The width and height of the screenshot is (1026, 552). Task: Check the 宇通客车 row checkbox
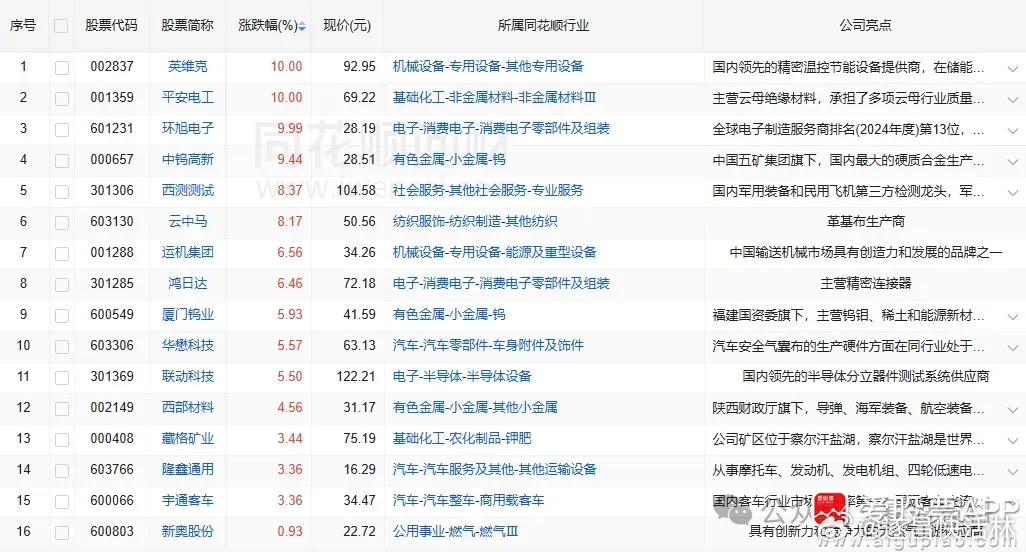62,502
